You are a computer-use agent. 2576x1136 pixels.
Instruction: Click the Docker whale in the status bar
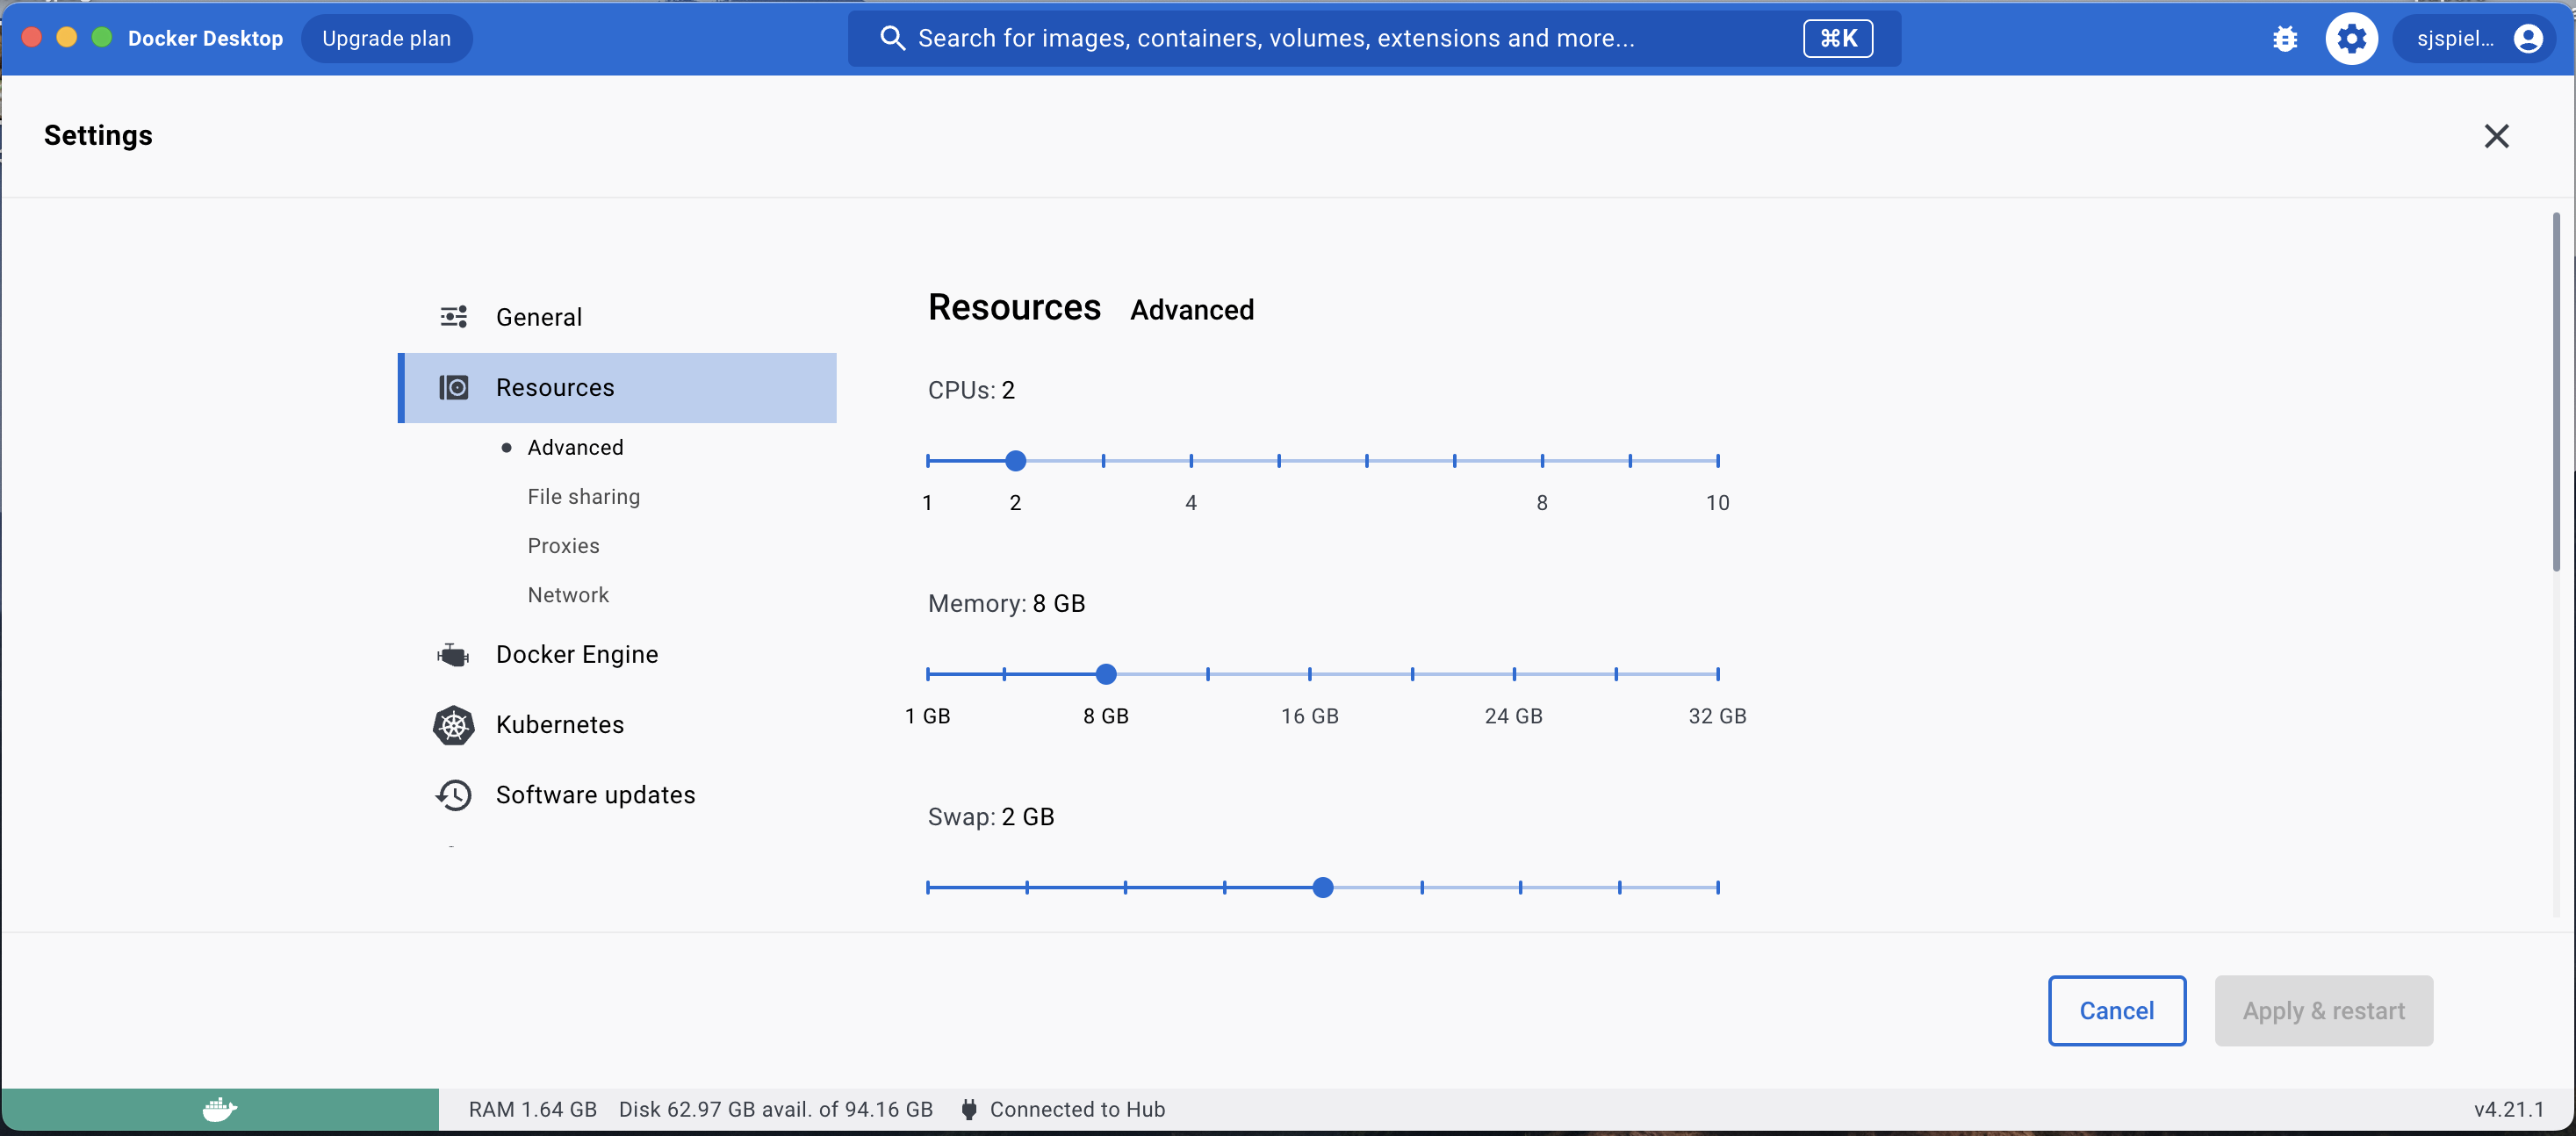point(219,1109)
